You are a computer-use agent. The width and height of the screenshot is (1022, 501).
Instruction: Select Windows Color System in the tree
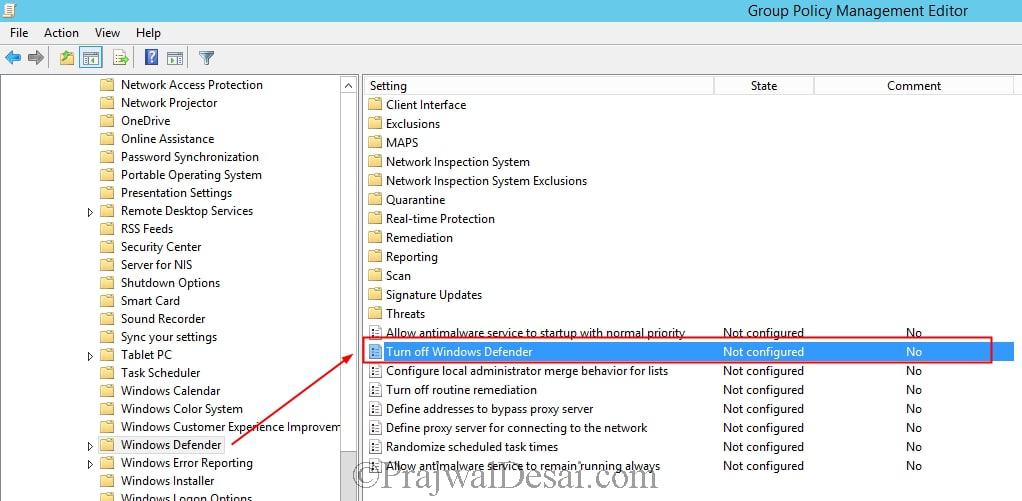point(181,409)
